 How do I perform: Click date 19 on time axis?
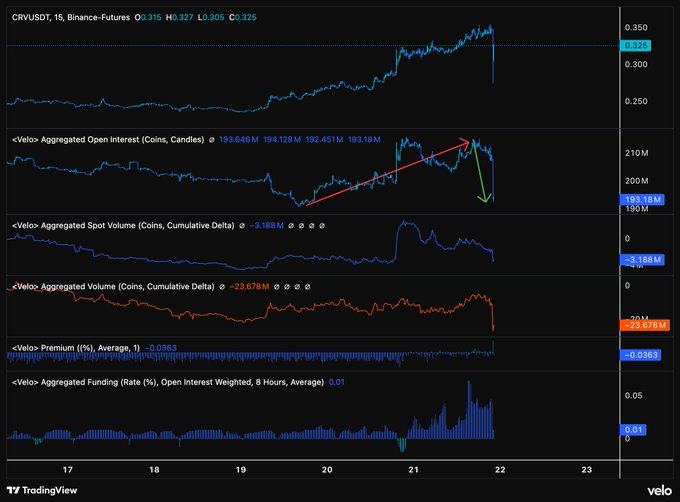point(241,469)
